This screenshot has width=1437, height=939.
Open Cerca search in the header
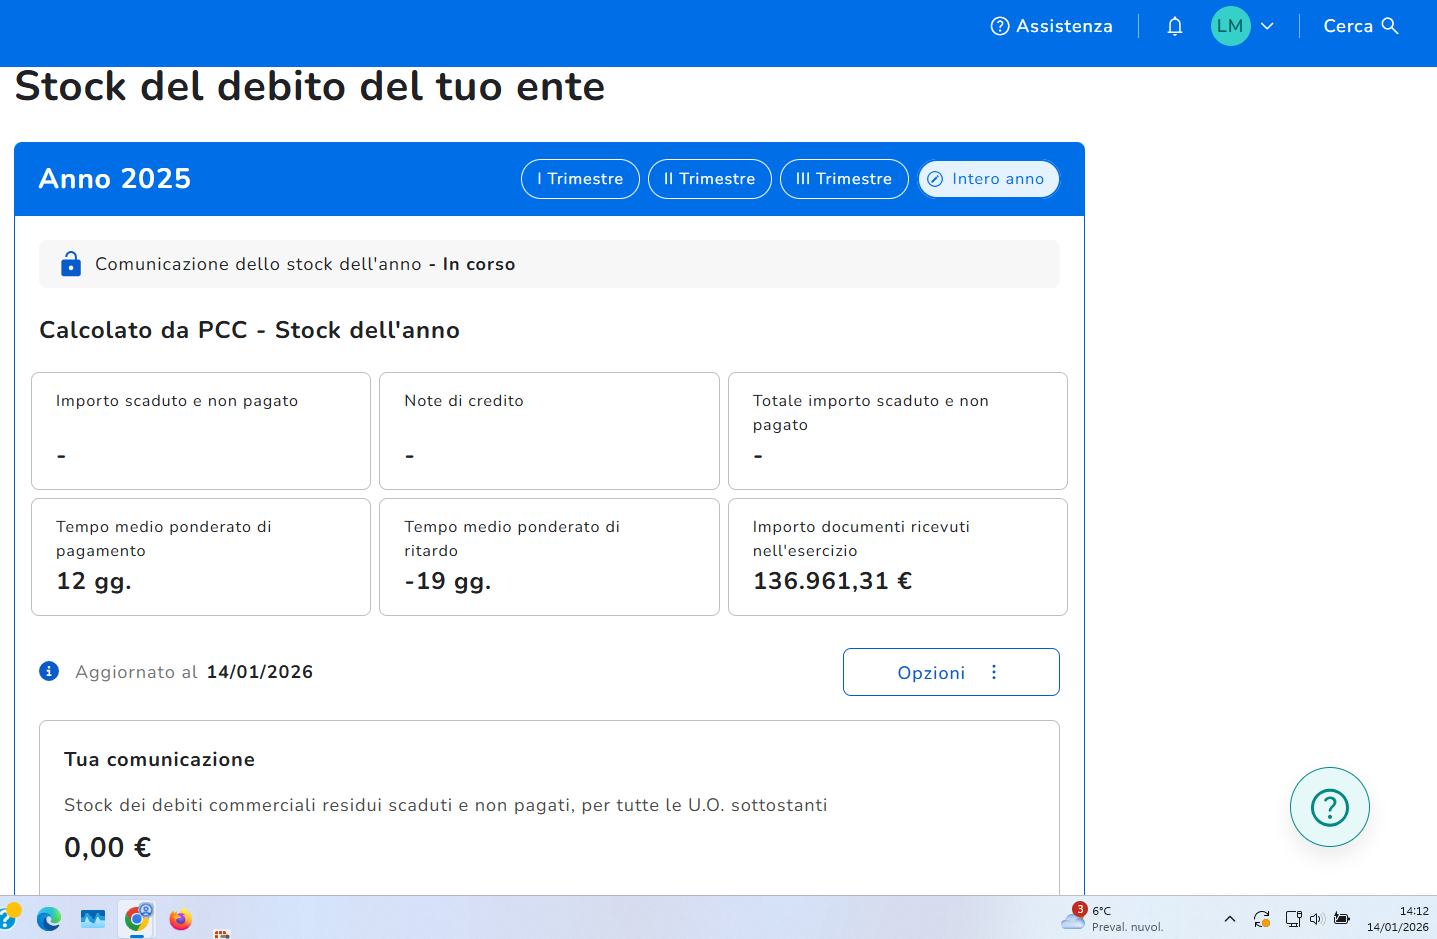click(x=1360, y=26)
